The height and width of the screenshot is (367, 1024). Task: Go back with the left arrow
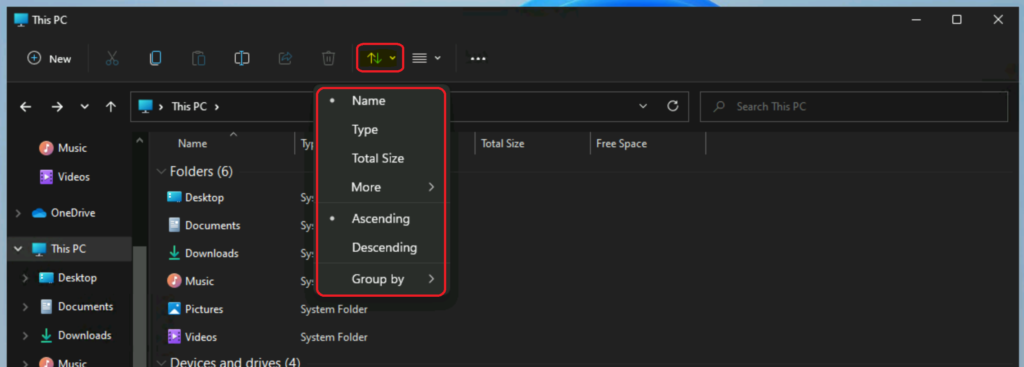(25, 106)
